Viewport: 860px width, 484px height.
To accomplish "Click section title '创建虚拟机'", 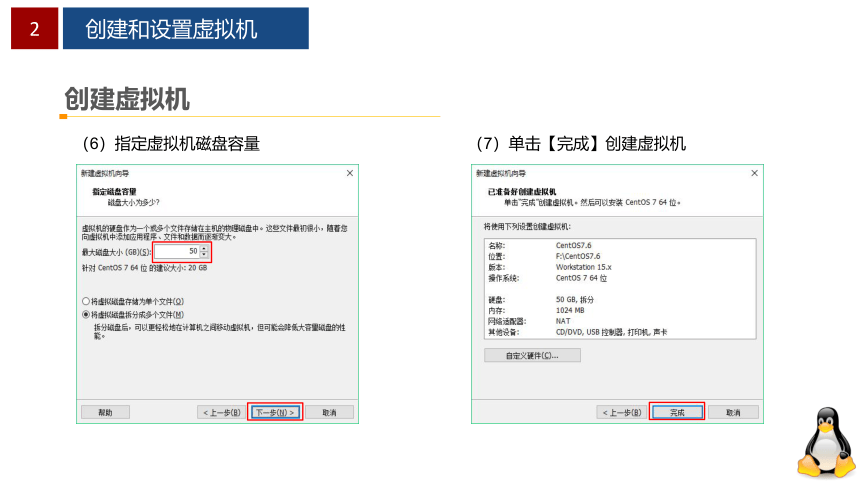I will point(127,99).
